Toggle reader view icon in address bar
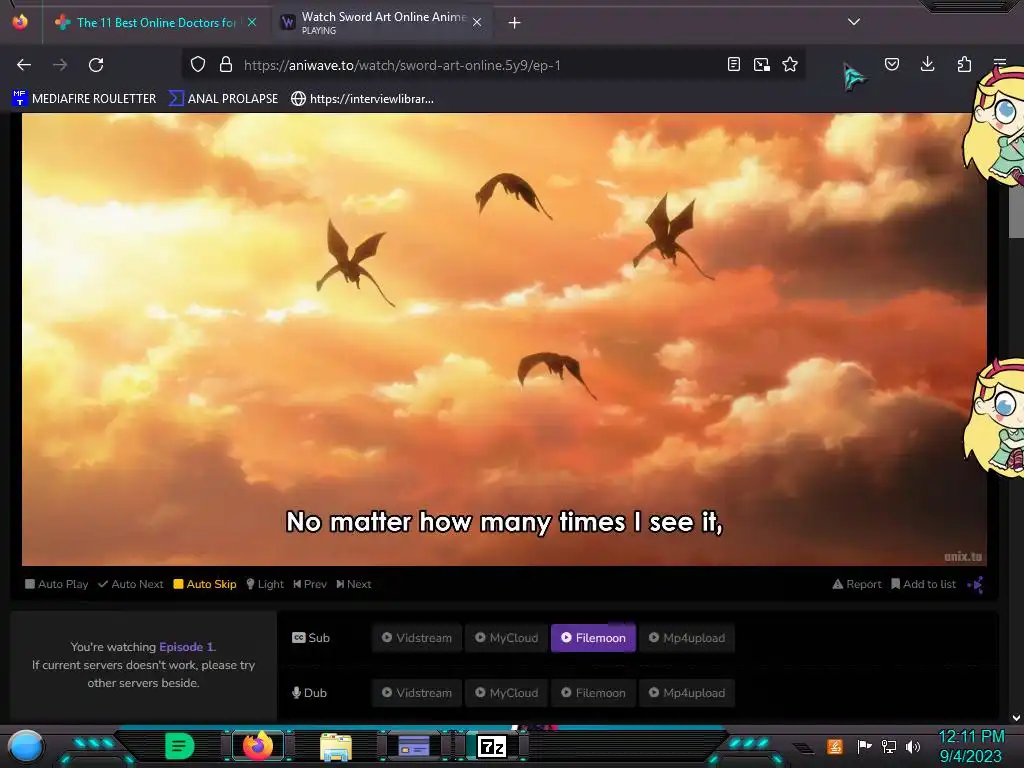Image resolution: width=1024 pixels, height=768 pixels. pos(733,64)
